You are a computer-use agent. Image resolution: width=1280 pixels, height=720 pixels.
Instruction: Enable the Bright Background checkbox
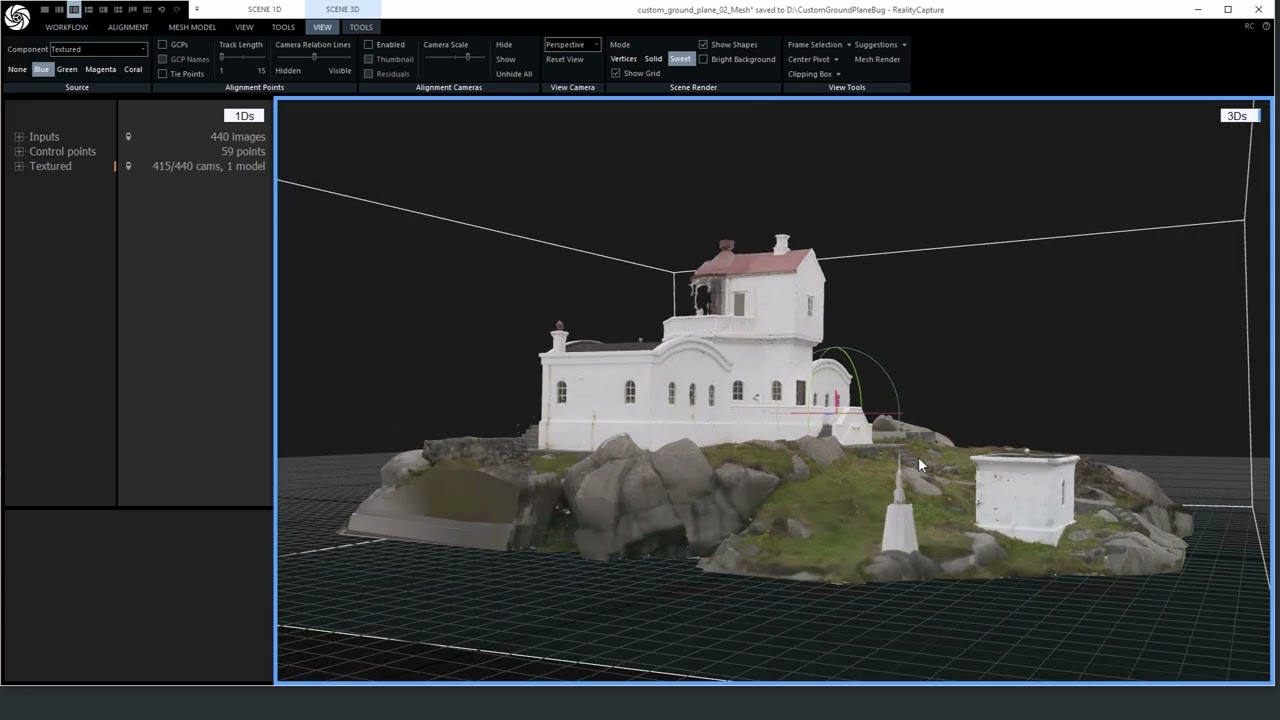click(x=703, y=59)
